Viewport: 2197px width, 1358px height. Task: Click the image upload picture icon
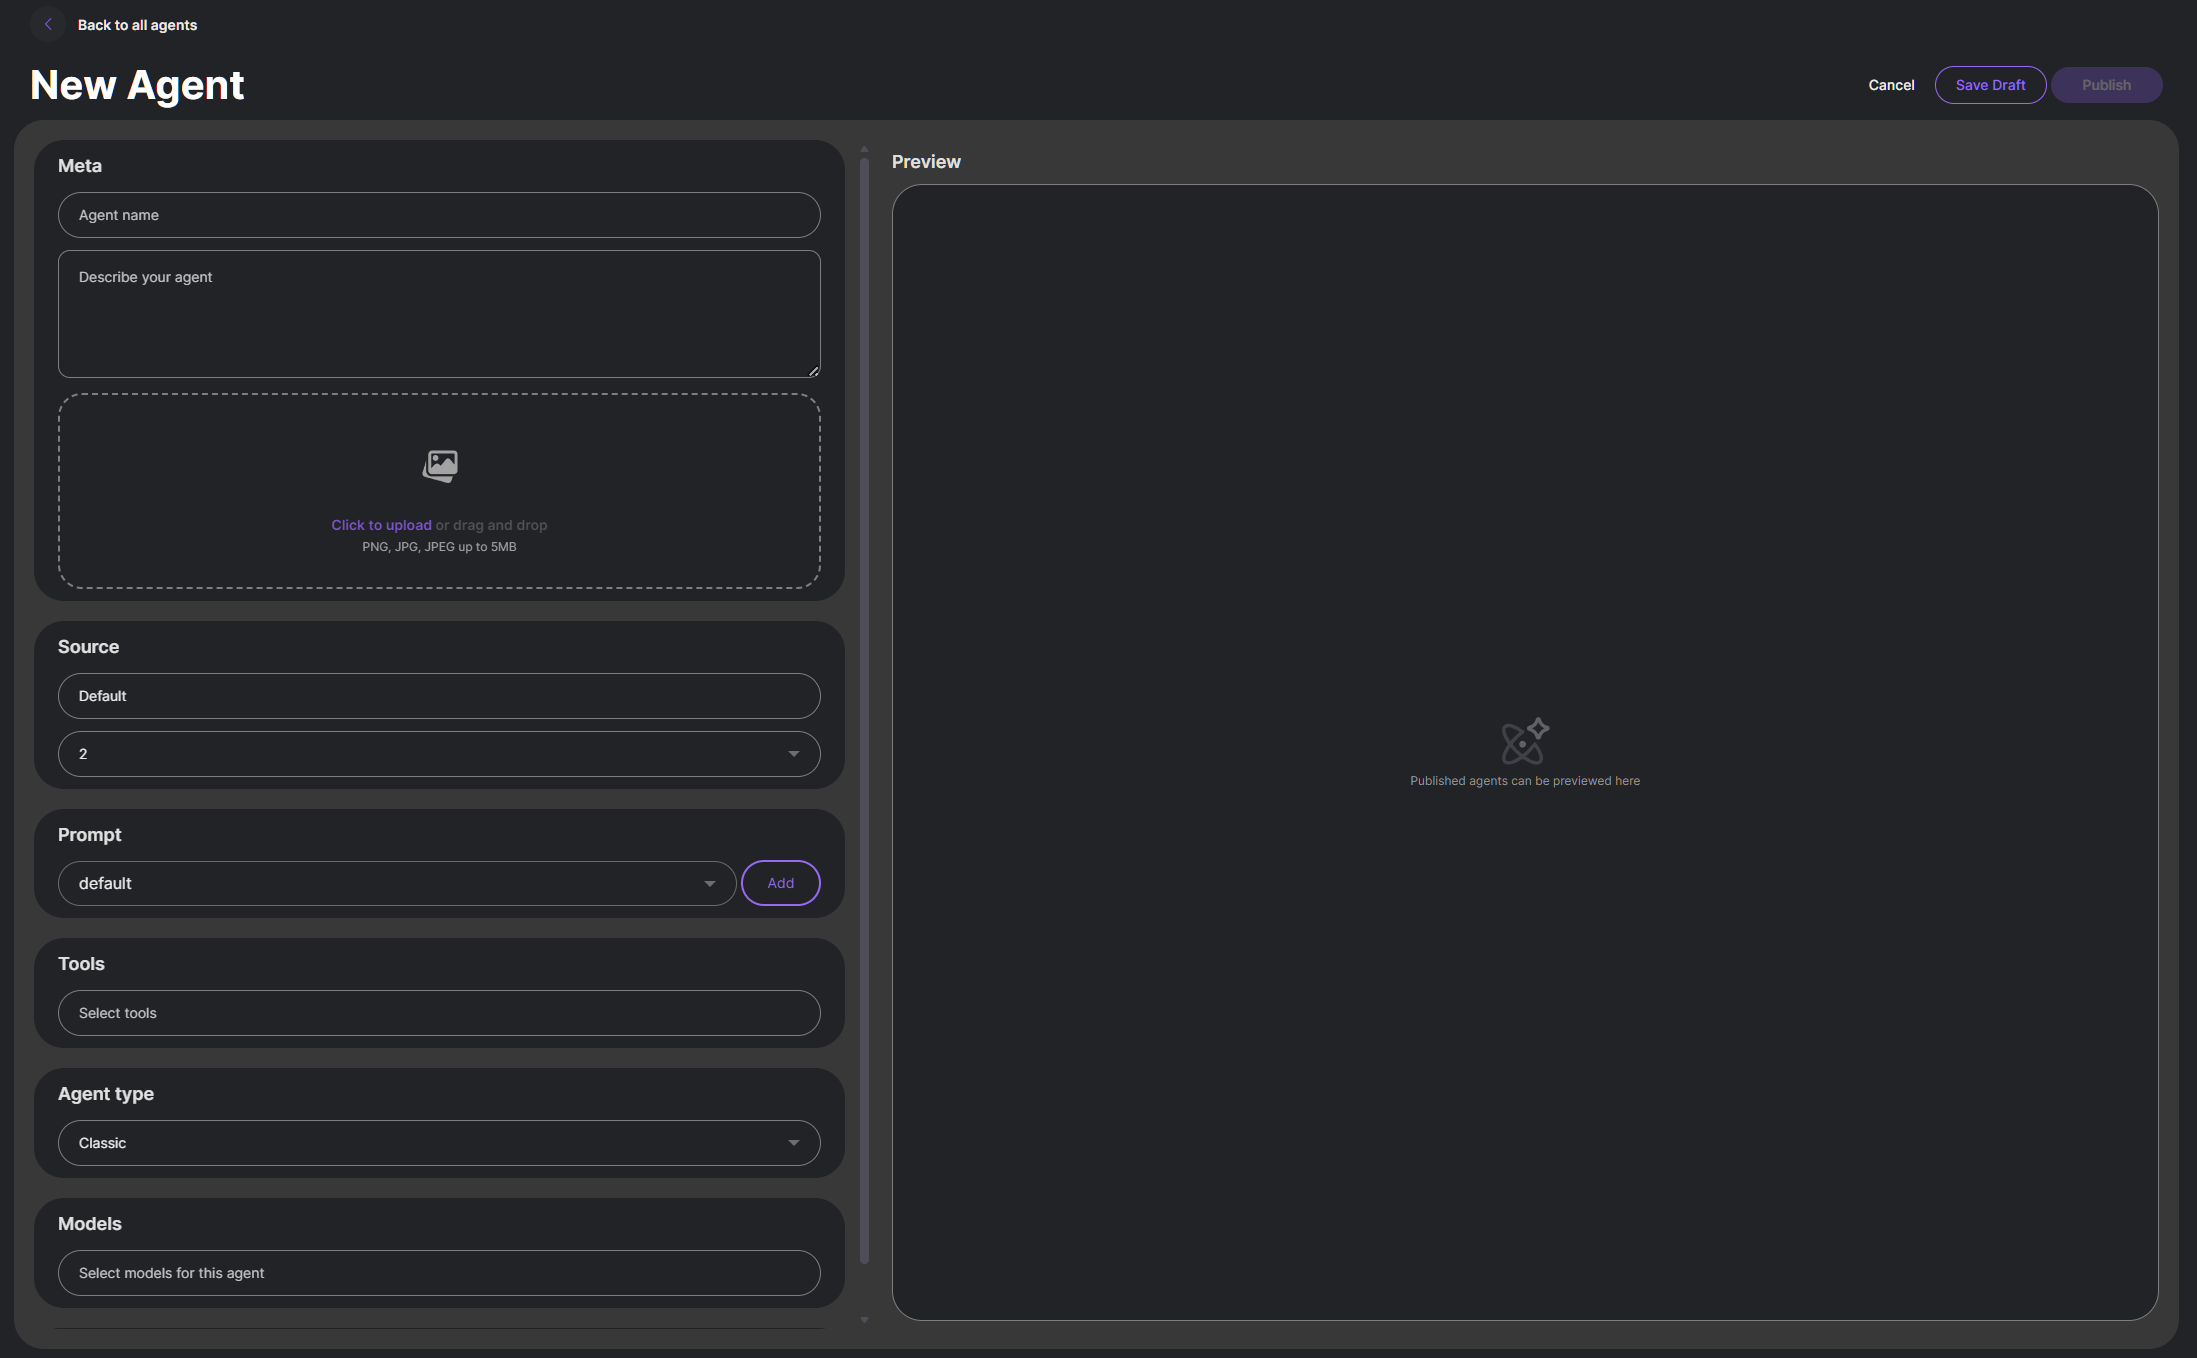click(x=440, y=465)
